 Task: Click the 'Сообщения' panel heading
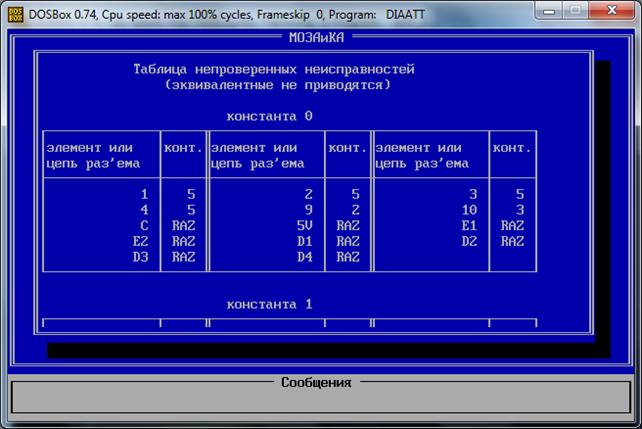(316, 382)
